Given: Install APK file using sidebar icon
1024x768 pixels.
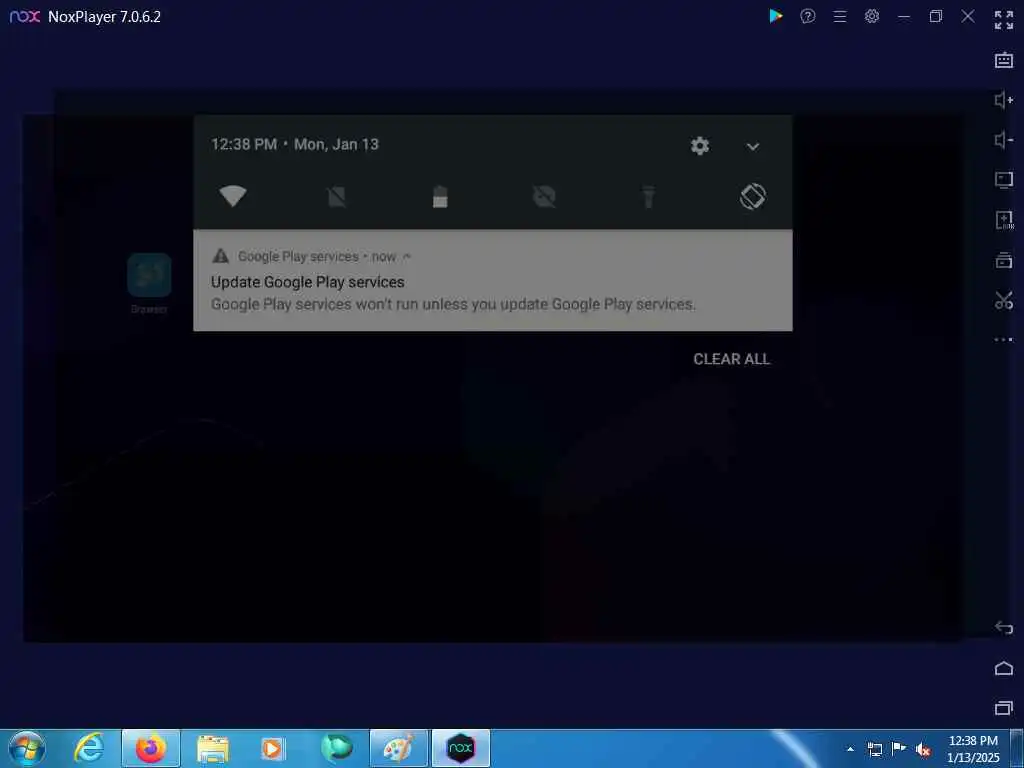Looking at the screenshot, I should point(1004,220).
